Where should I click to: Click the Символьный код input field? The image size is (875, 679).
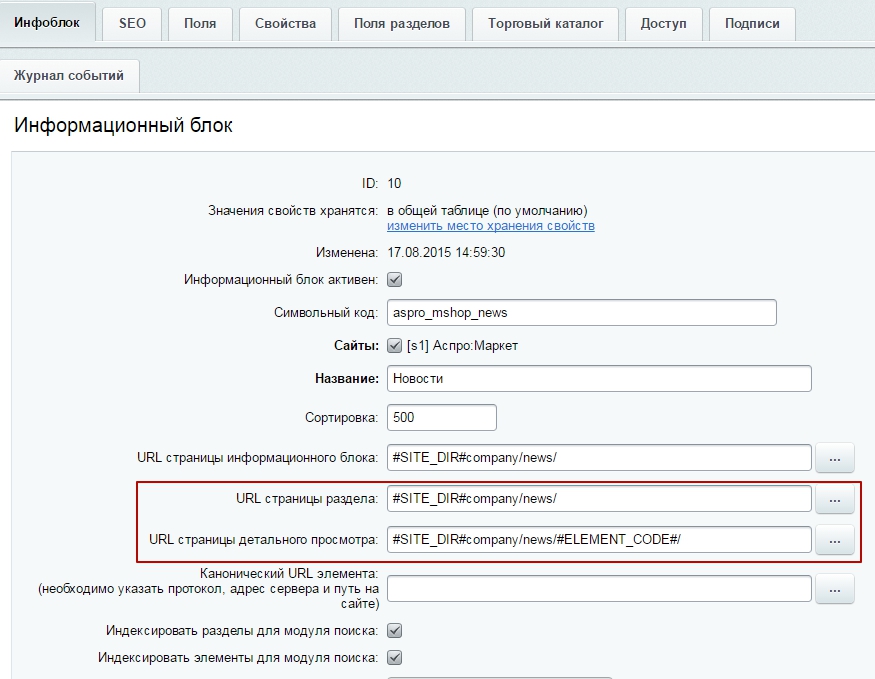[581, 313]
